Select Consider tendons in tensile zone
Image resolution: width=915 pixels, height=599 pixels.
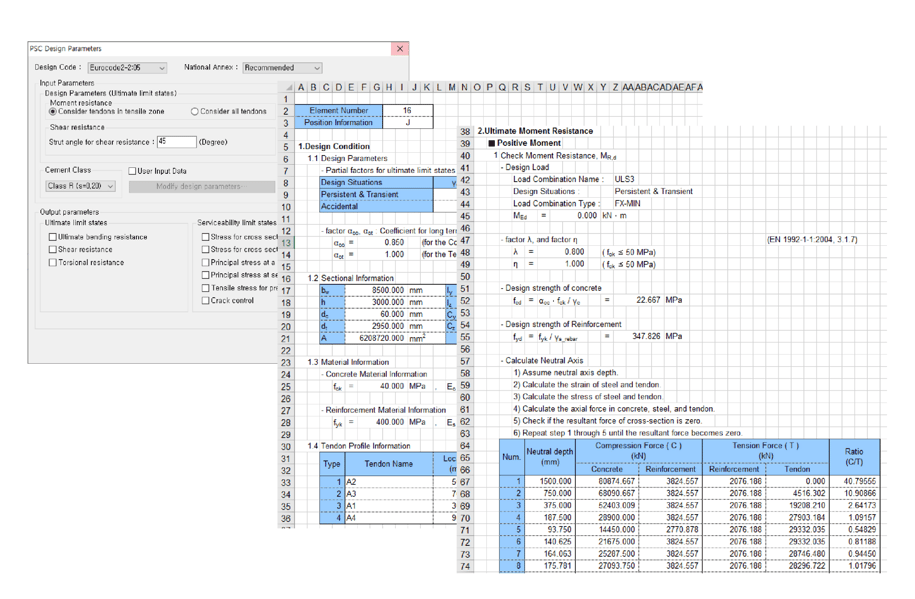54,112
